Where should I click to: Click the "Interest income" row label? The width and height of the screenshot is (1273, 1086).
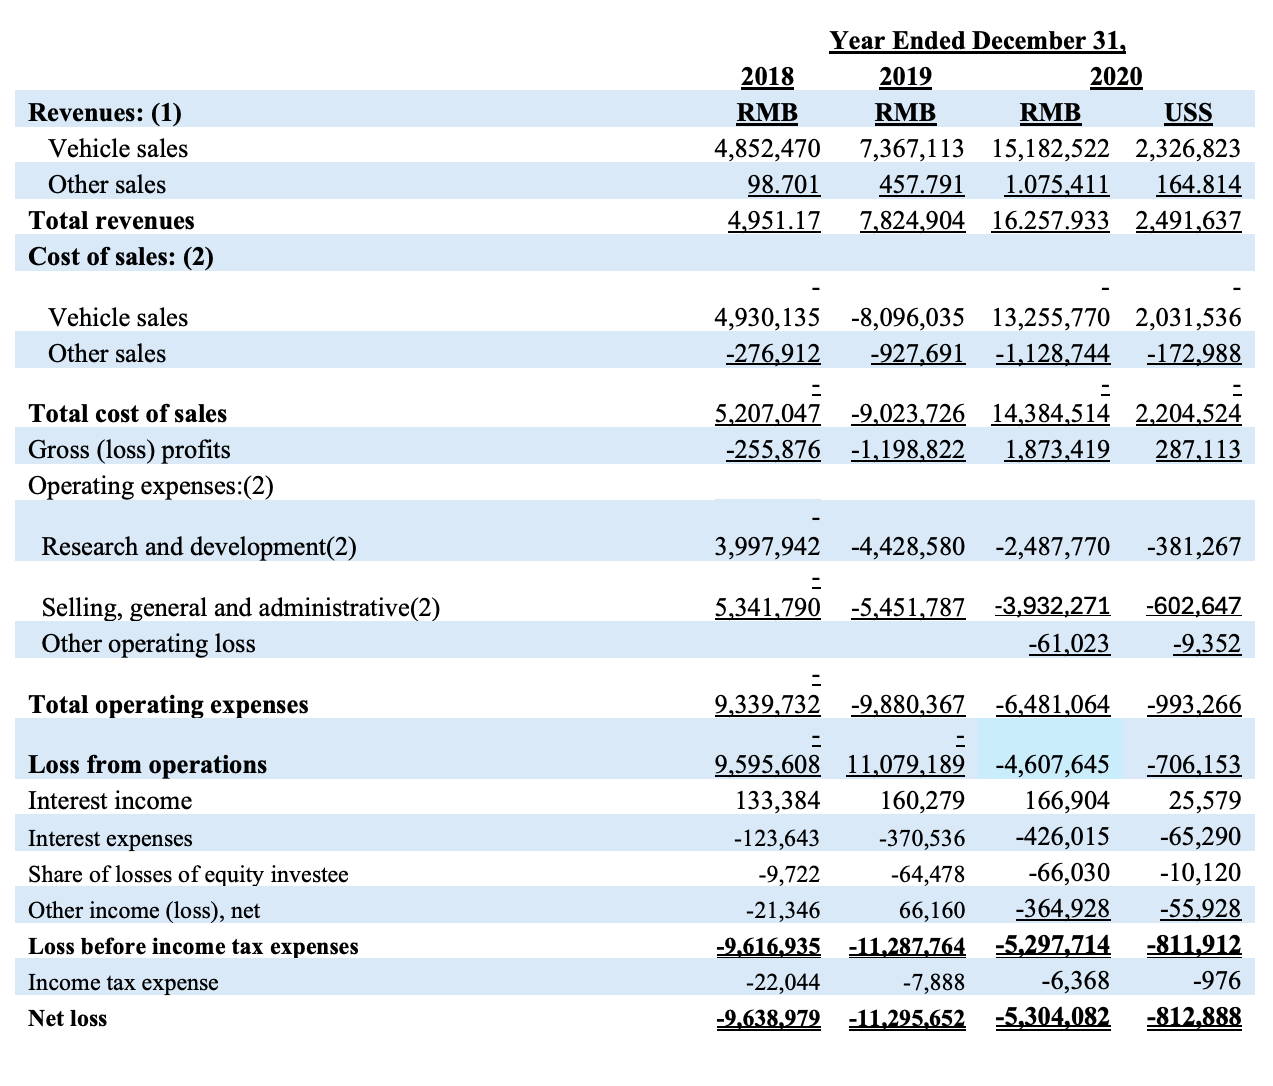pos(110,800)
